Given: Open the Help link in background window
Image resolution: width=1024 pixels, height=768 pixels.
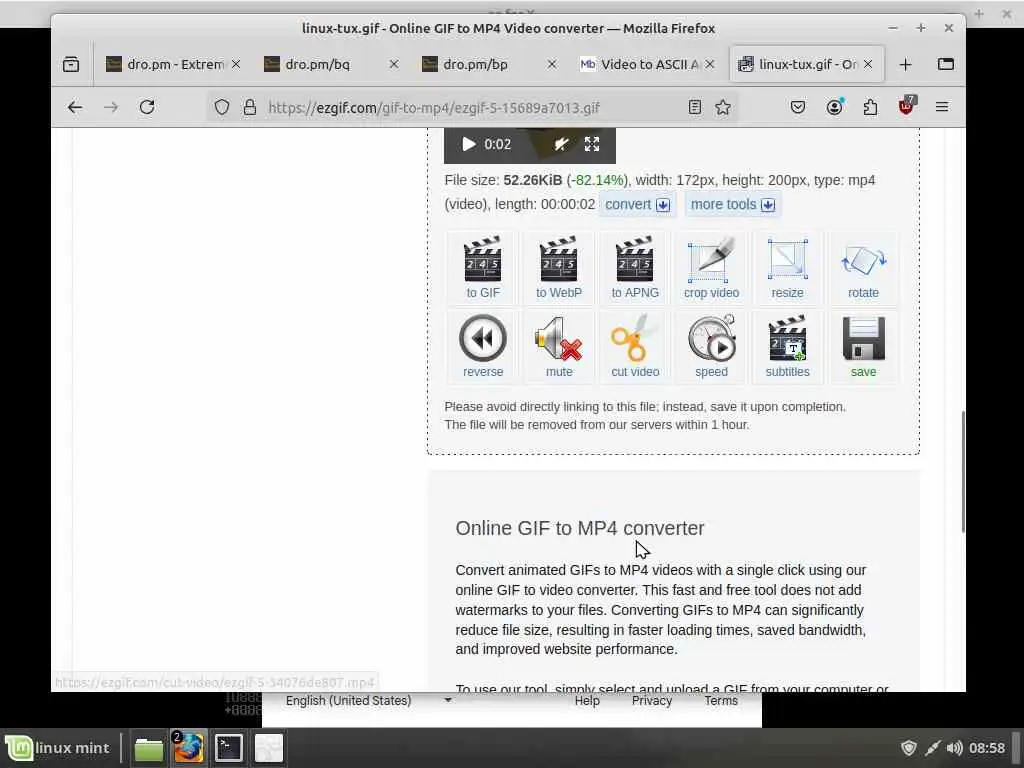Looking at the screenshot, I should pyautogui.click(x=587, y=701).
